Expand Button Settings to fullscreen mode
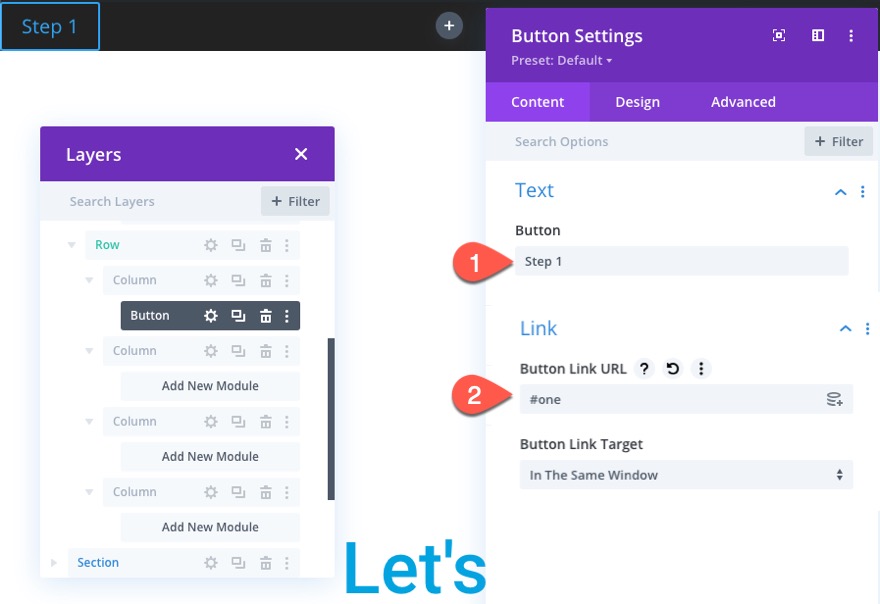The width and height of the screenshot is (880, 604). 778,35
